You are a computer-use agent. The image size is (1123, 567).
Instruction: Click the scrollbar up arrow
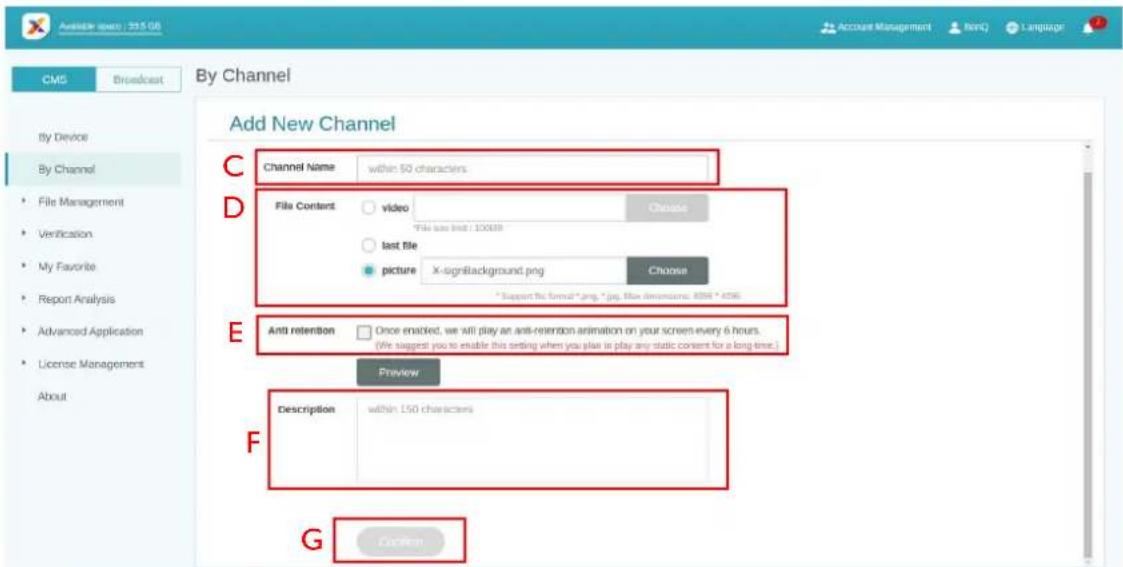coord(1090,147)
